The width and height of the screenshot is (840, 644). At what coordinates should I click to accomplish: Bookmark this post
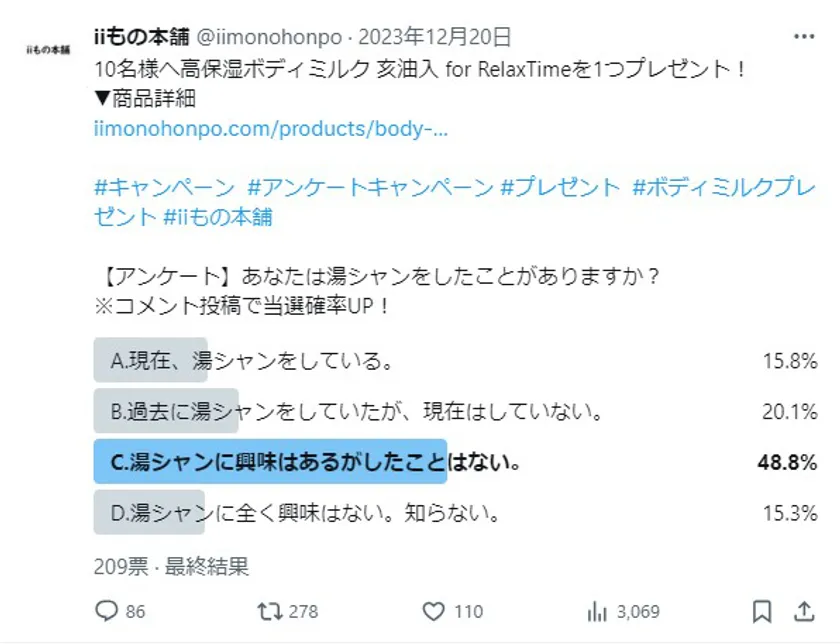point(761,610)
